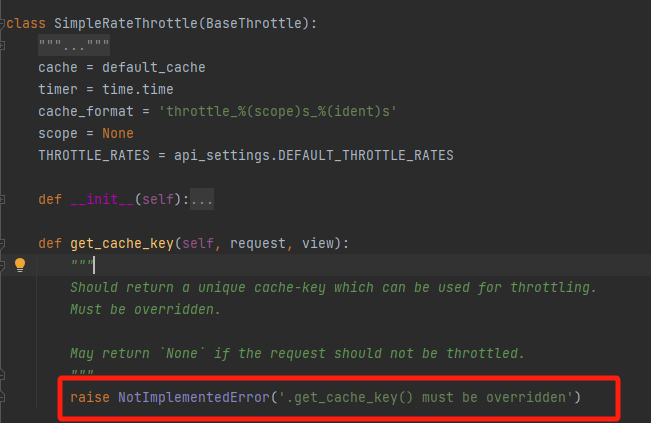
Task: Click the 'Must be overridden.' docstring line
Action: 145,309
